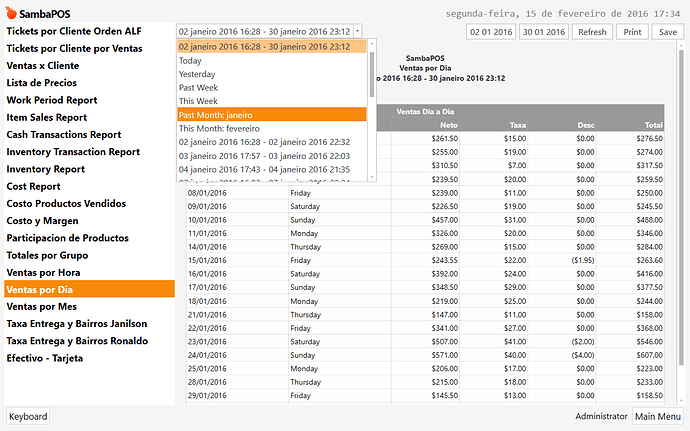
Task: Open the Item Sales Report
Action: [89, 118]
